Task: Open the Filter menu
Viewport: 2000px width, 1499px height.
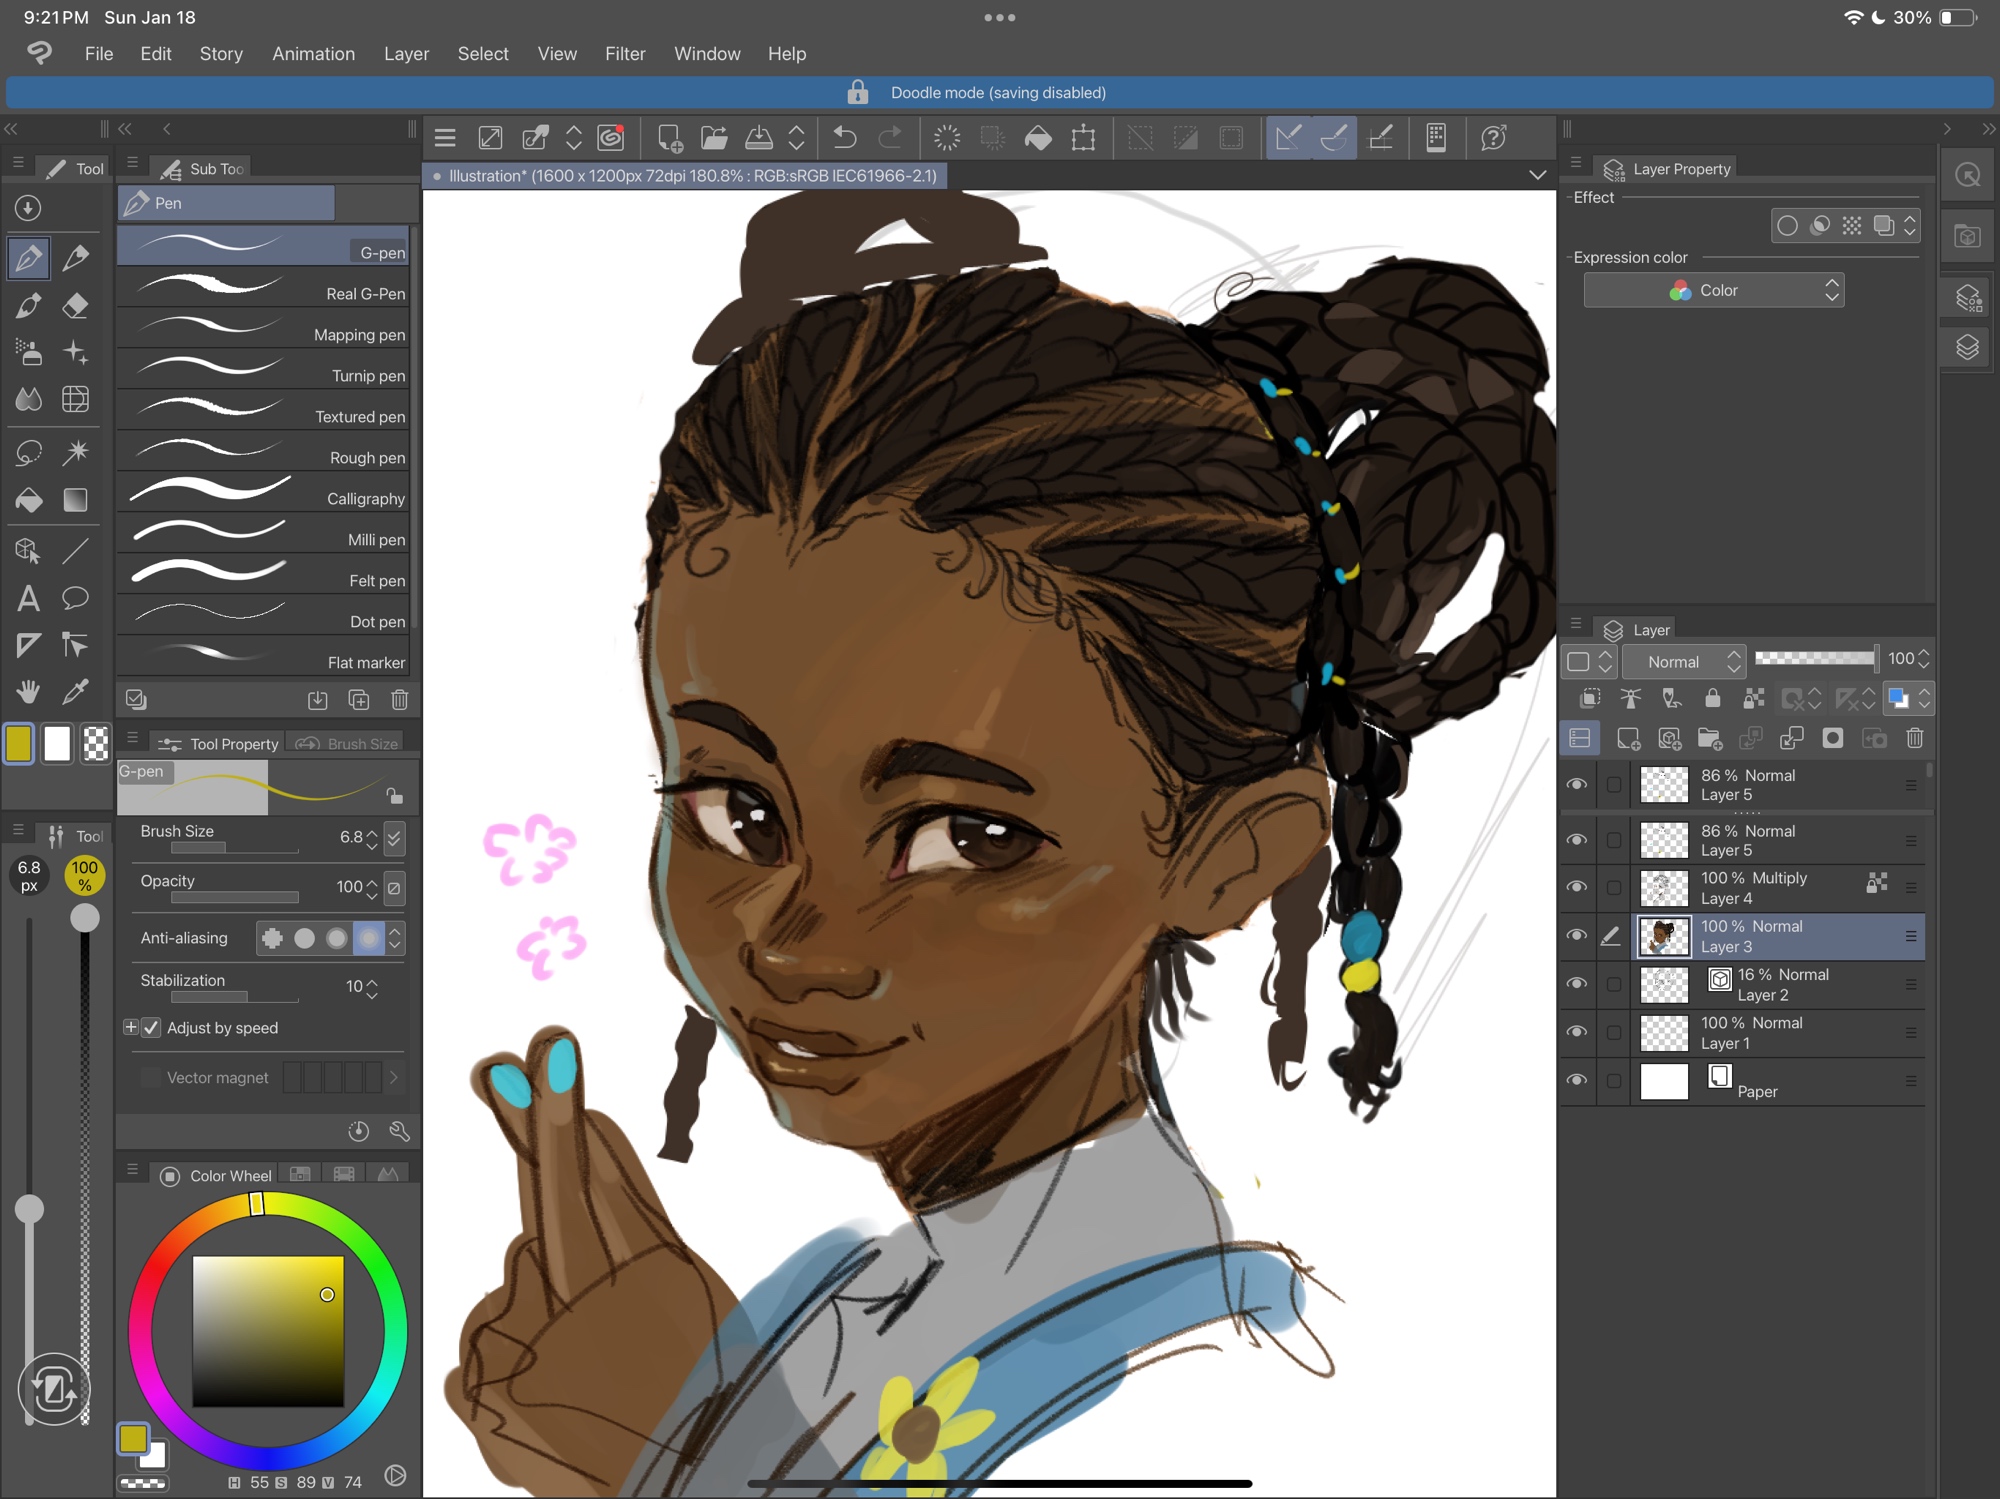Action: pyautogui.click(x=624, y=54)
